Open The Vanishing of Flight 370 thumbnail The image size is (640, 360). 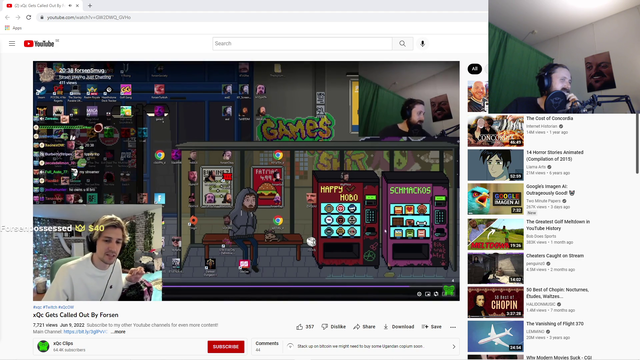tap(496, 336)
